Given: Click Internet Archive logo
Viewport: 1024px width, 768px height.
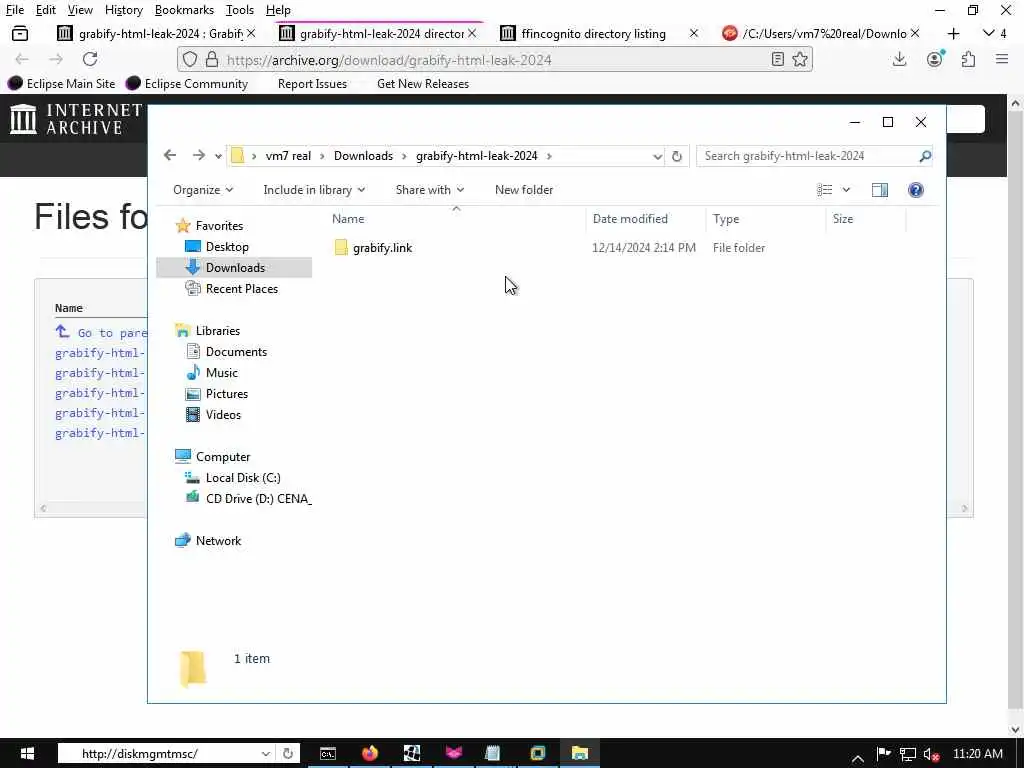Looking at the screenshot, I should pos(76,119).
